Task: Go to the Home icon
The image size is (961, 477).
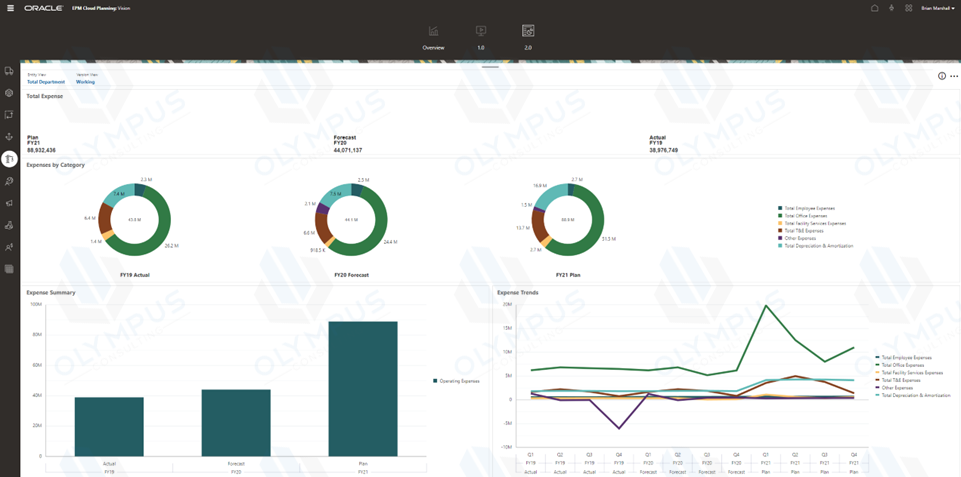Action: coord(875,9)
